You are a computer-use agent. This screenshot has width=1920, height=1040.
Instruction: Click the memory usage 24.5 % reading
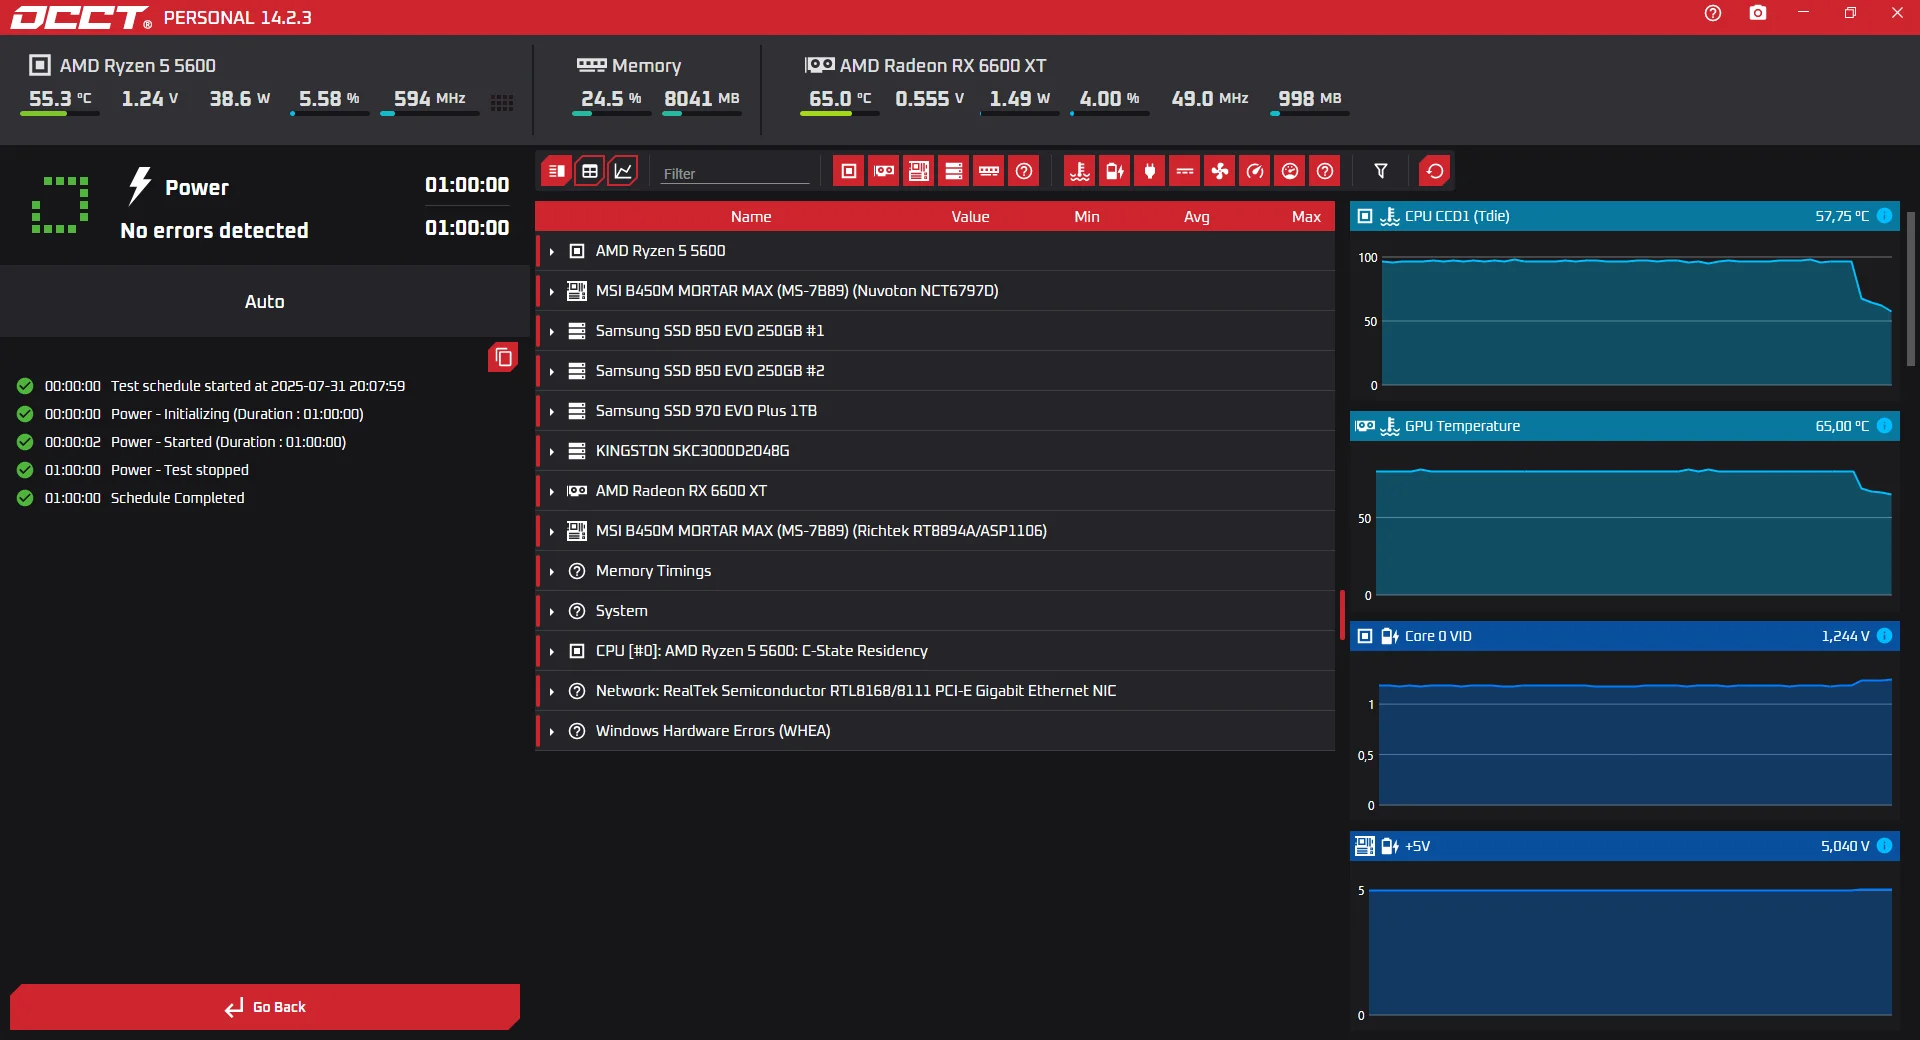(x=611, y=99)
